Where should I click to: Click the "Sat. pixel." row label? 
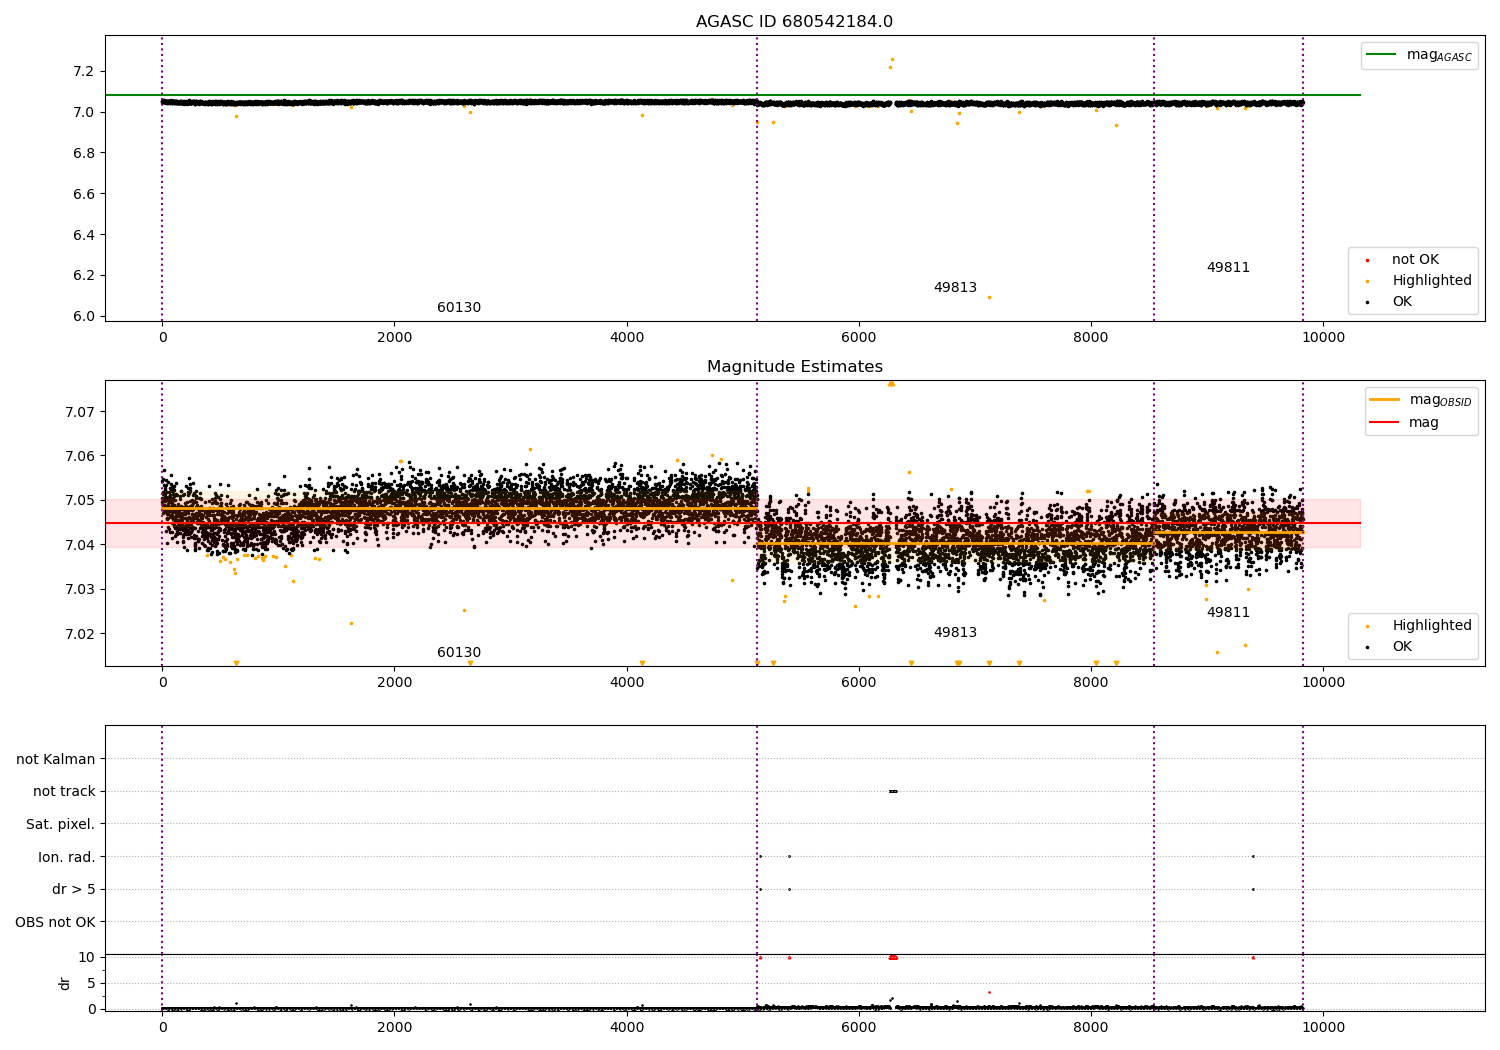(61, 825)
